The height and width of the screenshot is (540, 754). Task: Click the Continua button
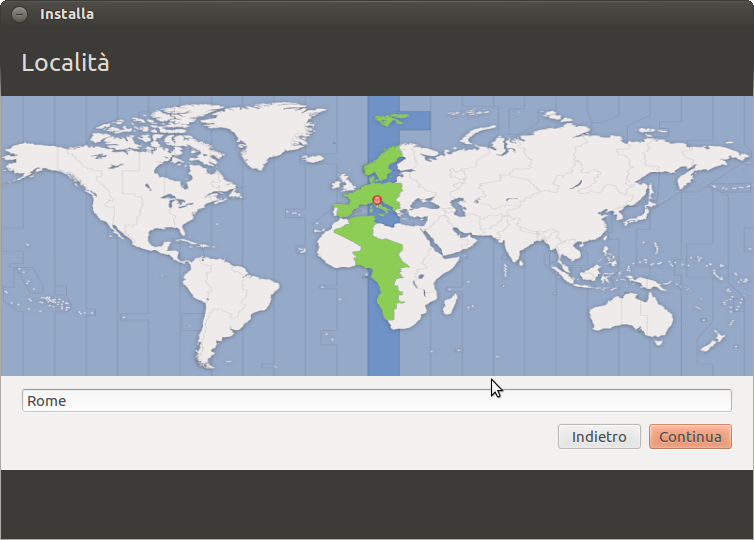click(690, 436)
